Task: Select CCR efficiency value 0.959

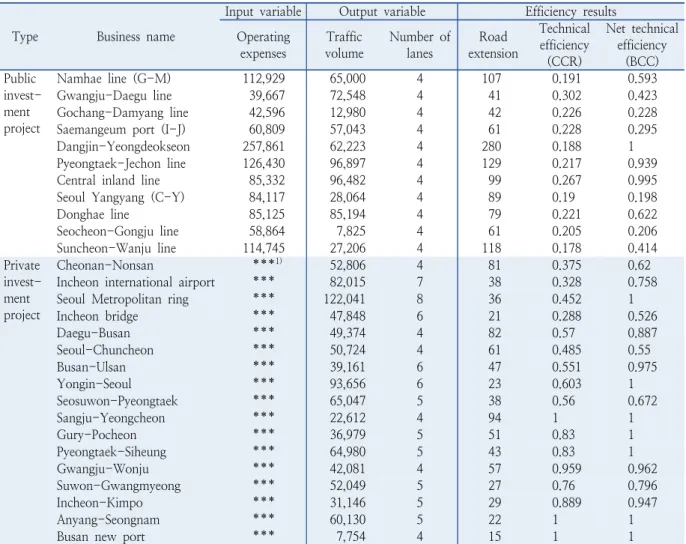Action: click(x=567, y=469)
